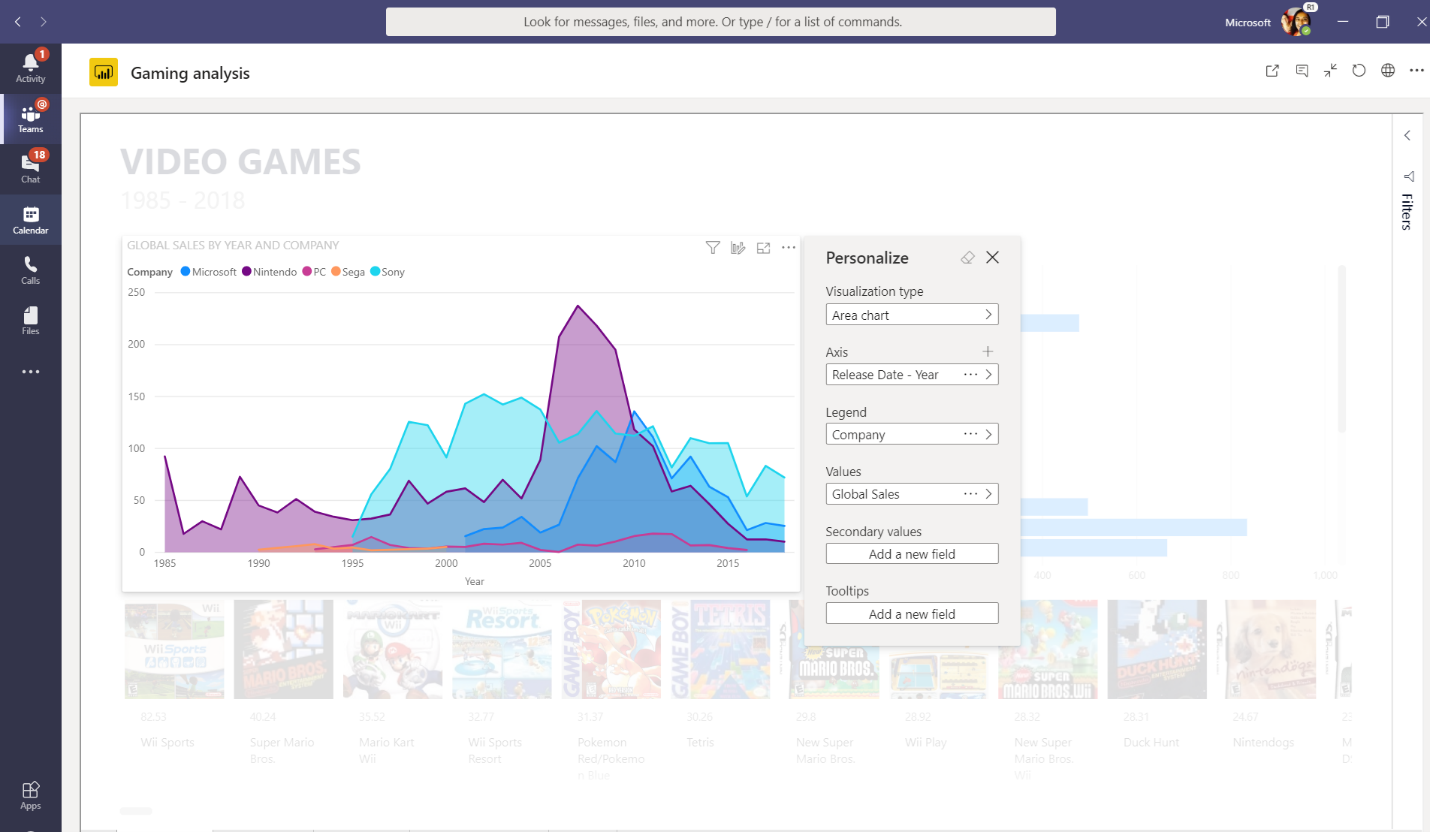This screenshot has height=832, width=1430.
Task: Open more options on the chart visual
Action: 788,248
